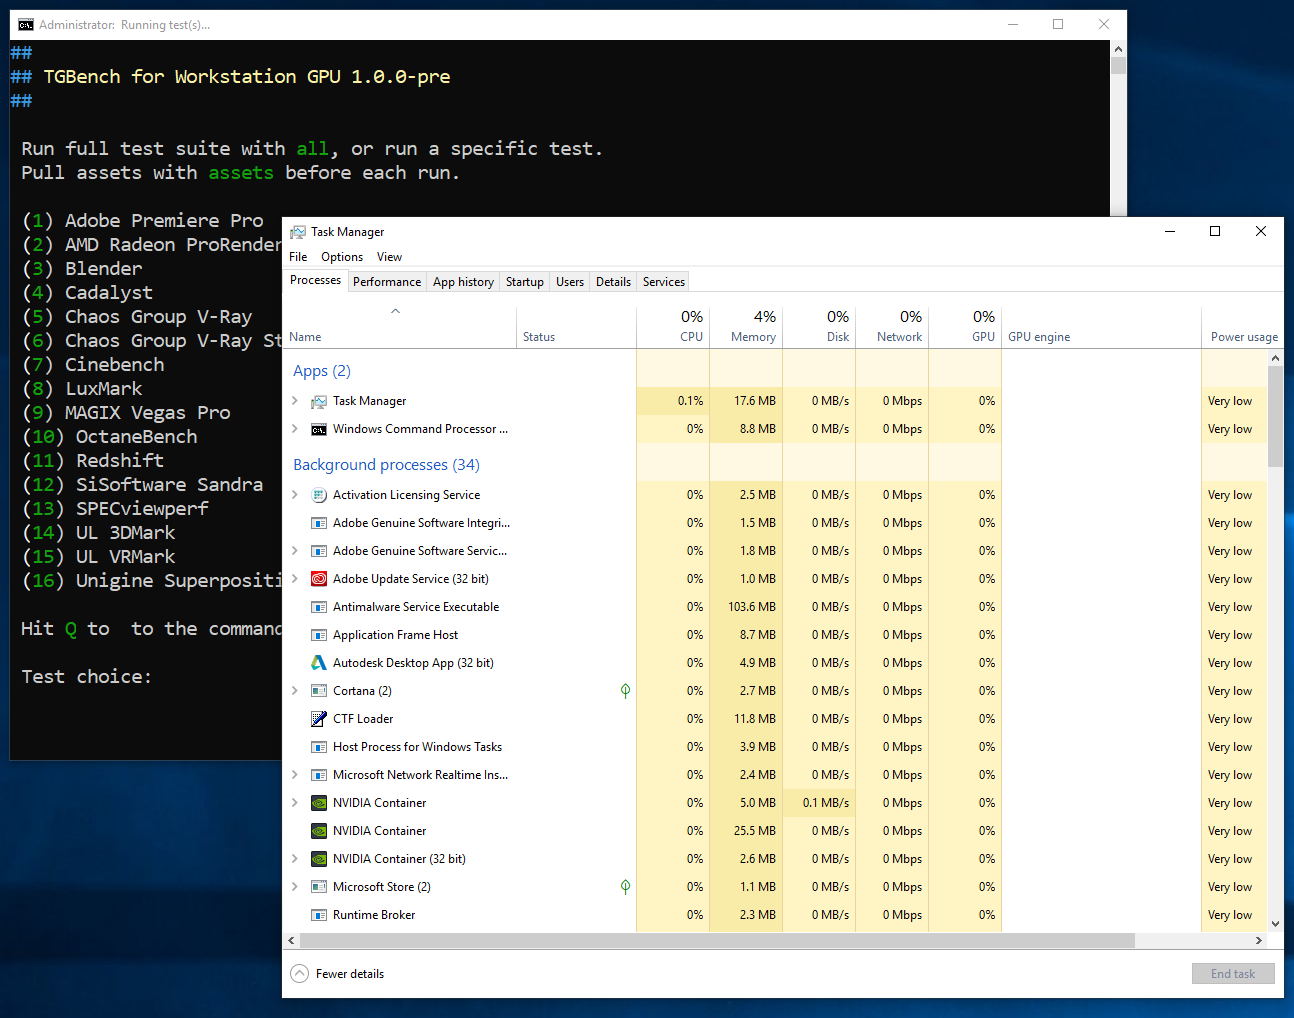
Task: Click the NVIDIA Container icon with 25.5 MB
Action: pyautogui.click(x=319, y=831)
